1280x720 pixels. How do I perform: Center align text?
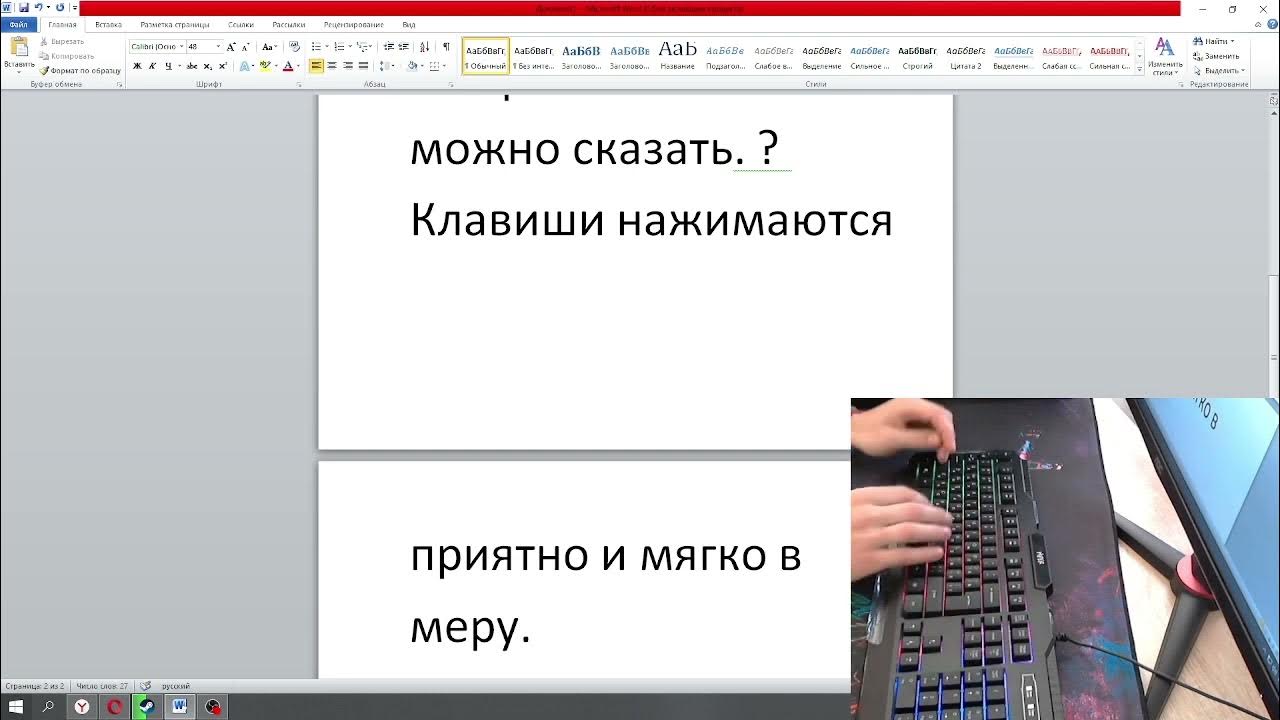(332, 66)
